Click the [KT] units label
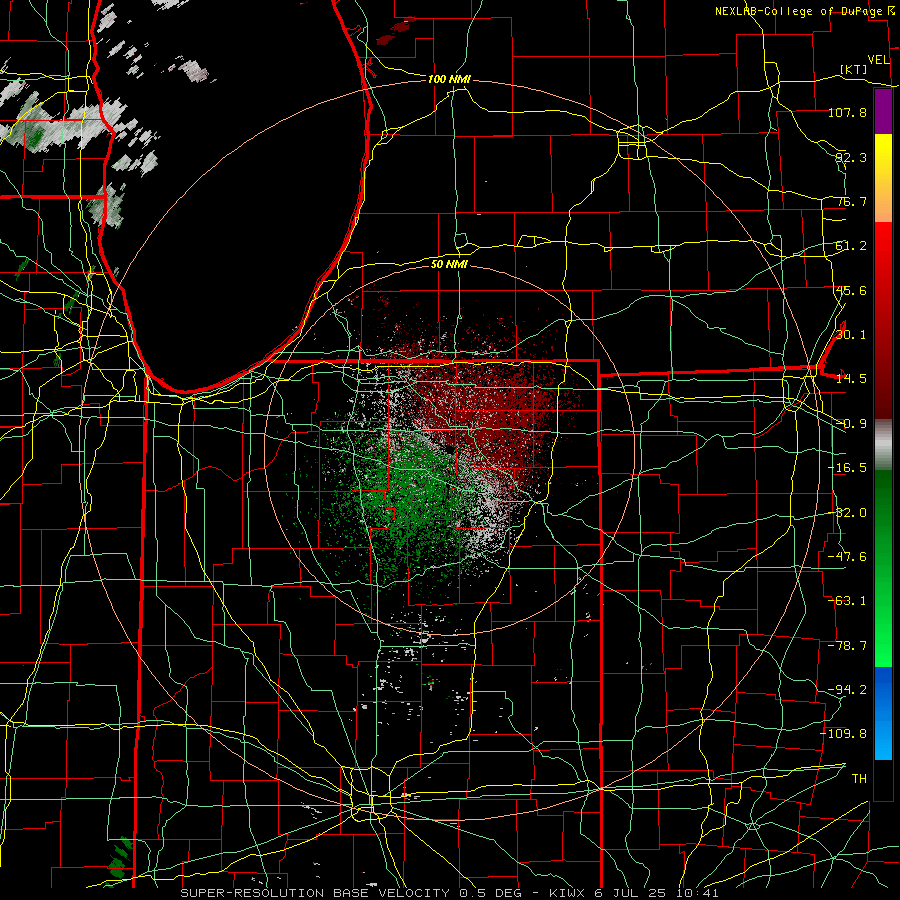Viewport: 900px width, 900px height. (x=854, y=69)
